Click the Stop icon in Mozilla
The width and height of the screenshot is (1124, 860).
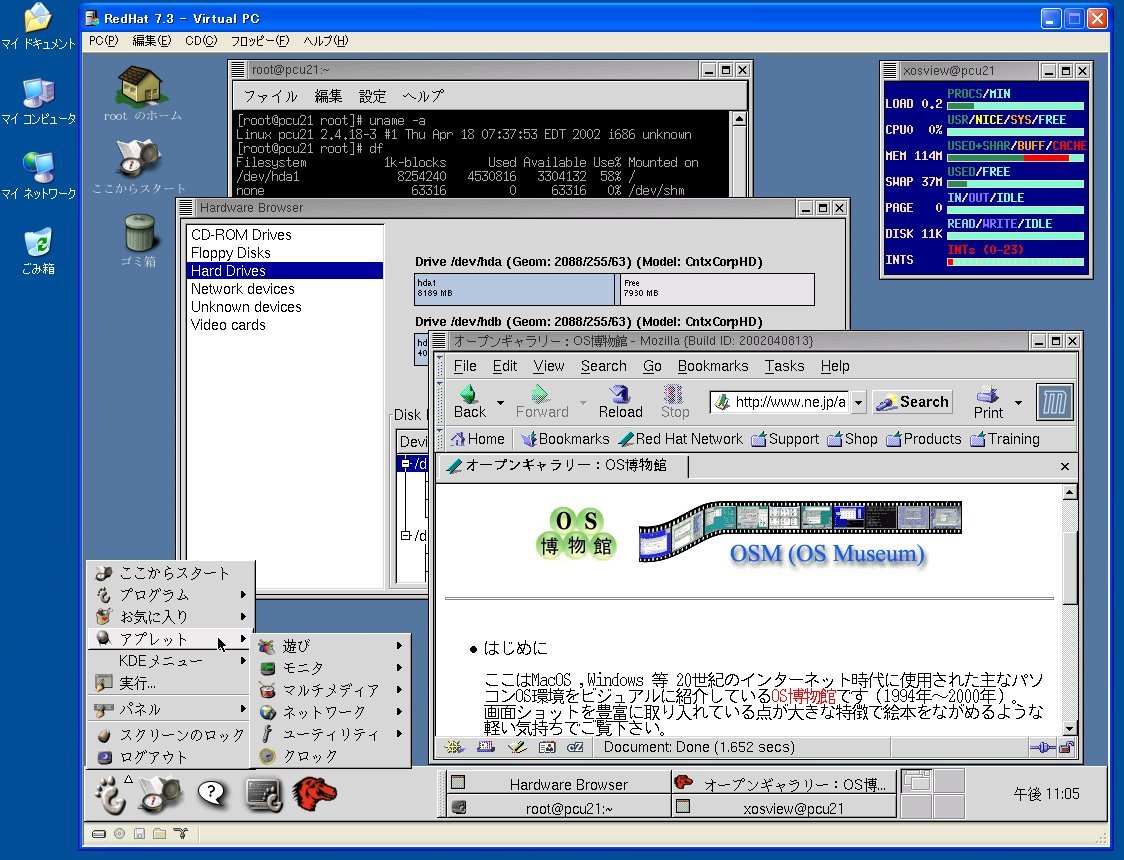[674, 393]
